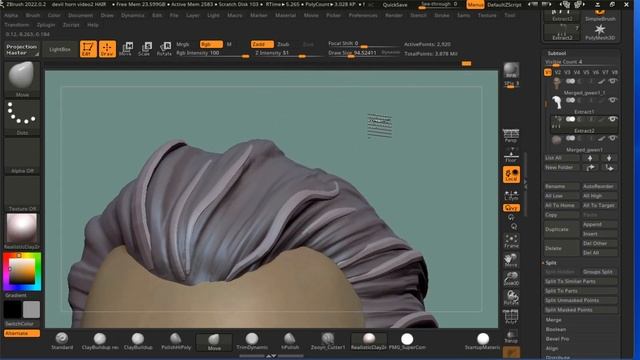Open the RealisticClay material selector
Image resolution: width=640 pixels, height=360 pixels.
point(22,231)
